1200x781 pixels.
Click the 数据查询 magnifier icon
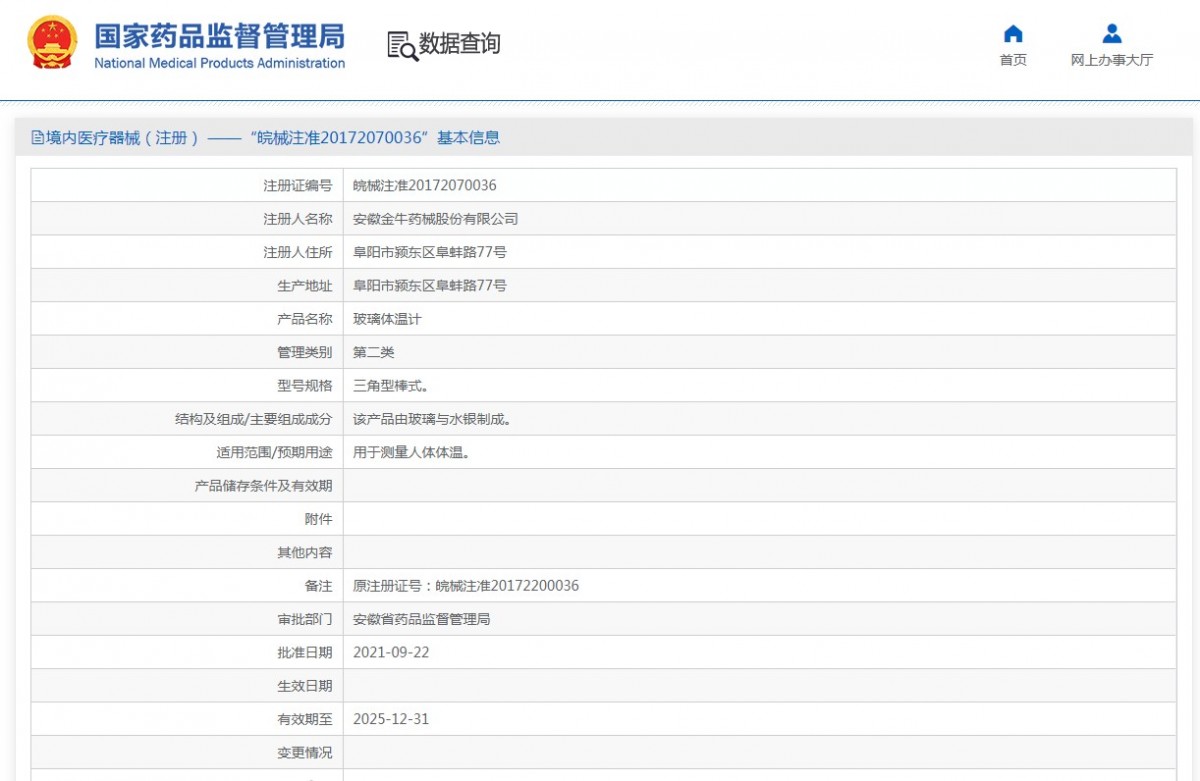(402, 45)
